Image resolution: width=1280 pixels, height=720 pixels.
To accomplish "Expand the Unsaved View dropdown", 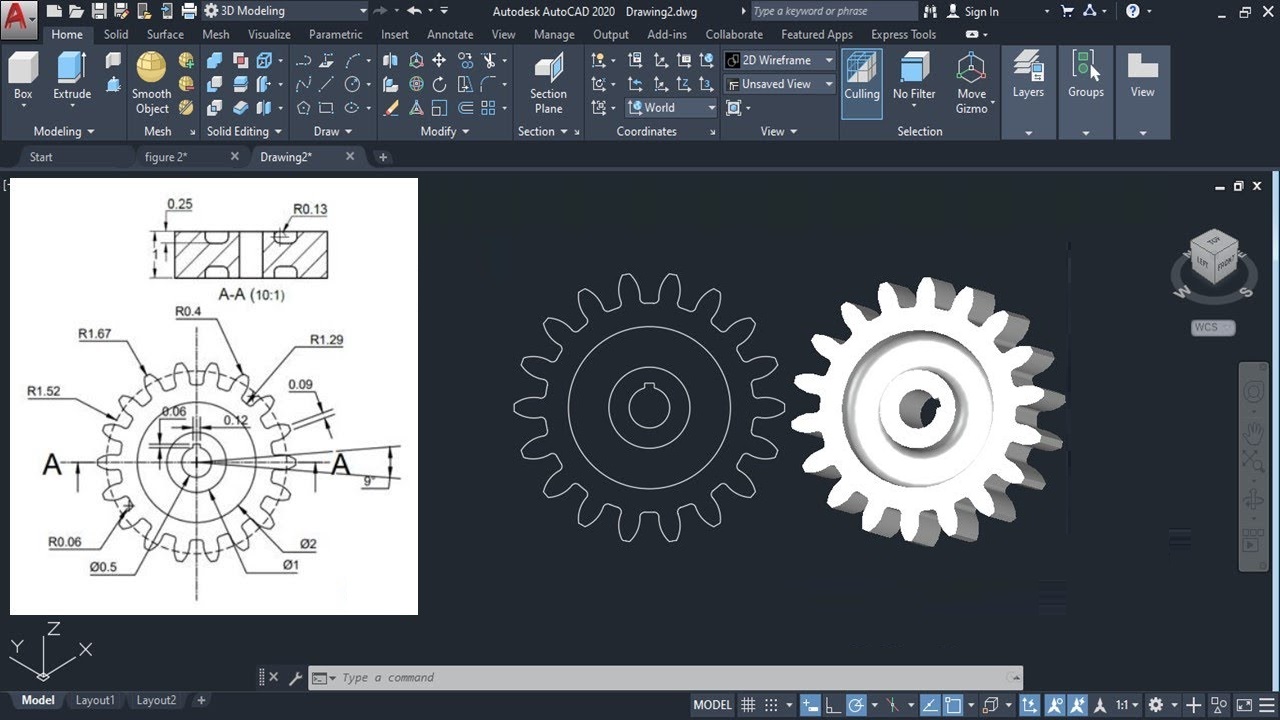I will pyautogui.click(x=780, y=84).
